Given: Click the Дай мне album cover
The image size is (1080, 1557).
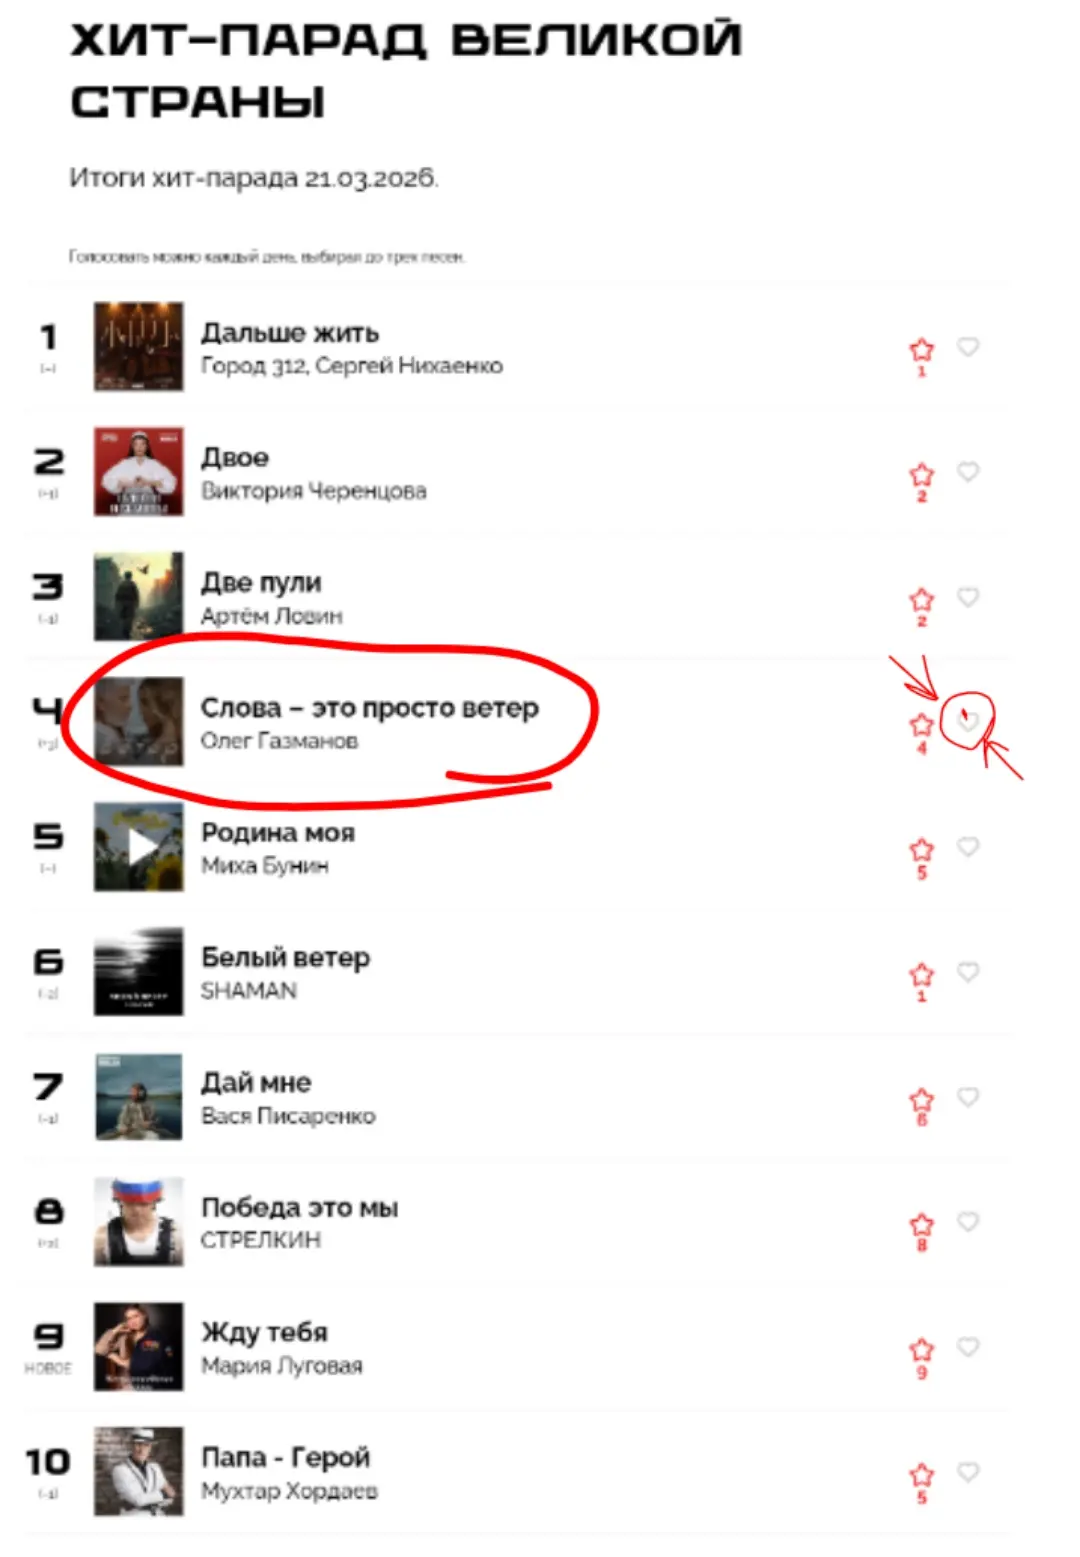Looking at the screenshot, I should (139, 1097).
